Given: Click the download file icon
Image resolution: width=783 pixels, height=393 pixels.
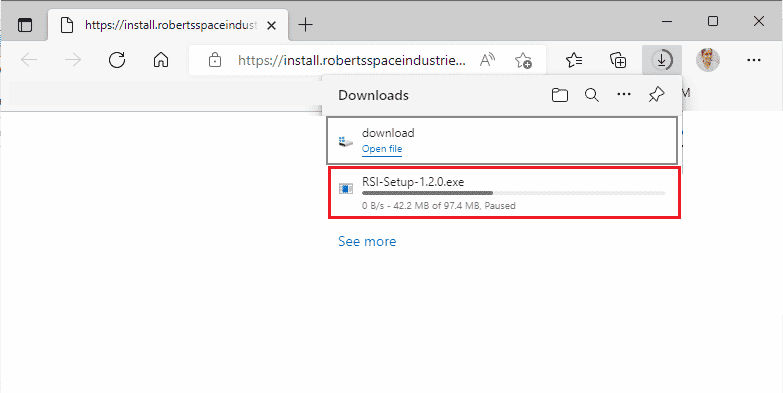Looking at the screenshot, I should point(346,142).
